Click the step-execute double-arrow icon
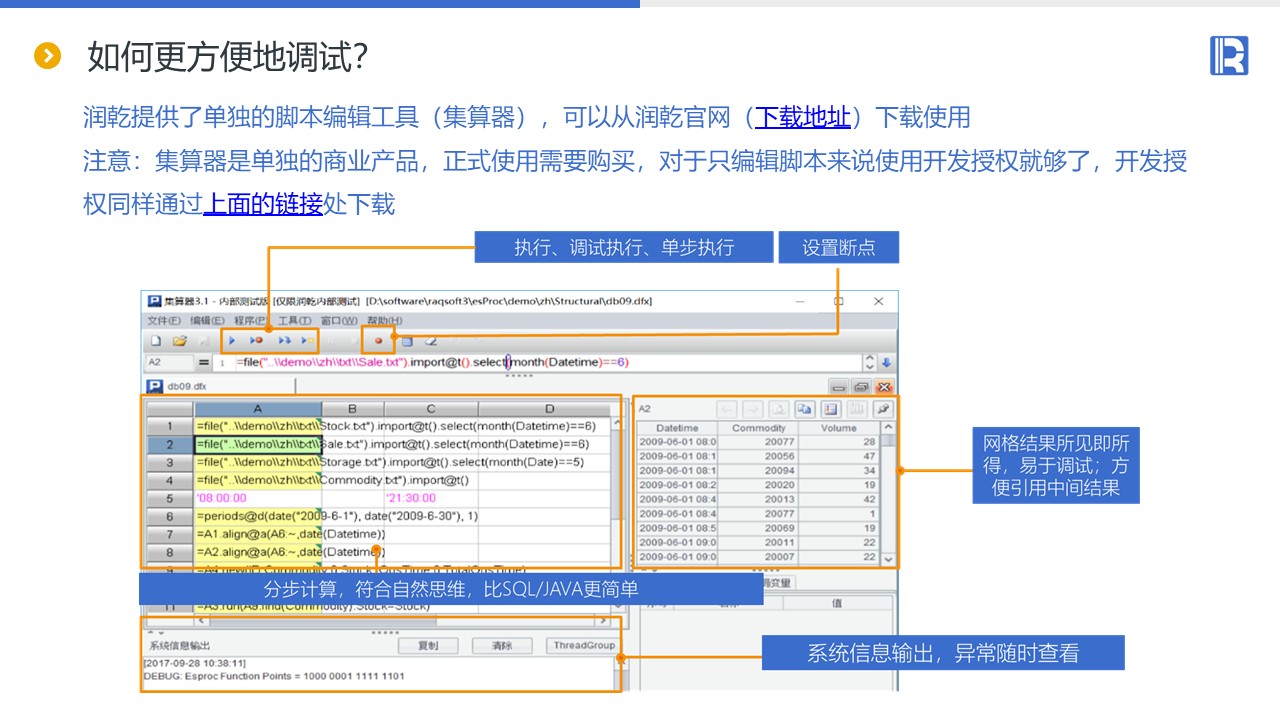Screen dimensions: 1280x720 click(x=284, y=341)
